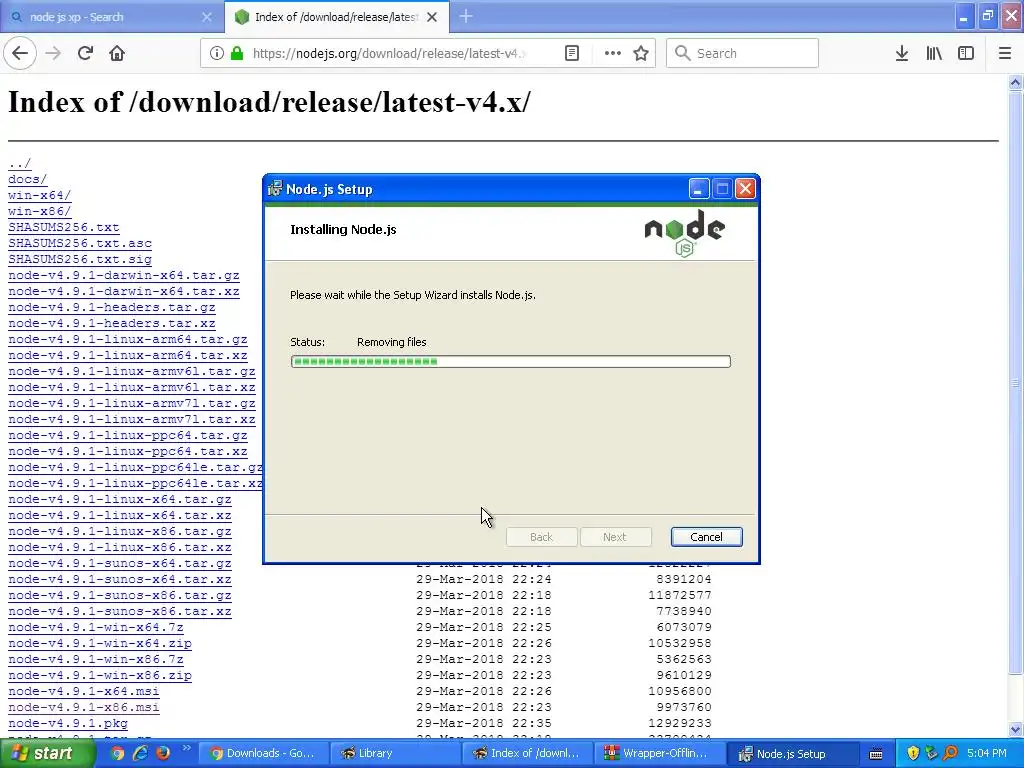Open the Firefox home page
1024x768 pixels.
coord(117,53)
